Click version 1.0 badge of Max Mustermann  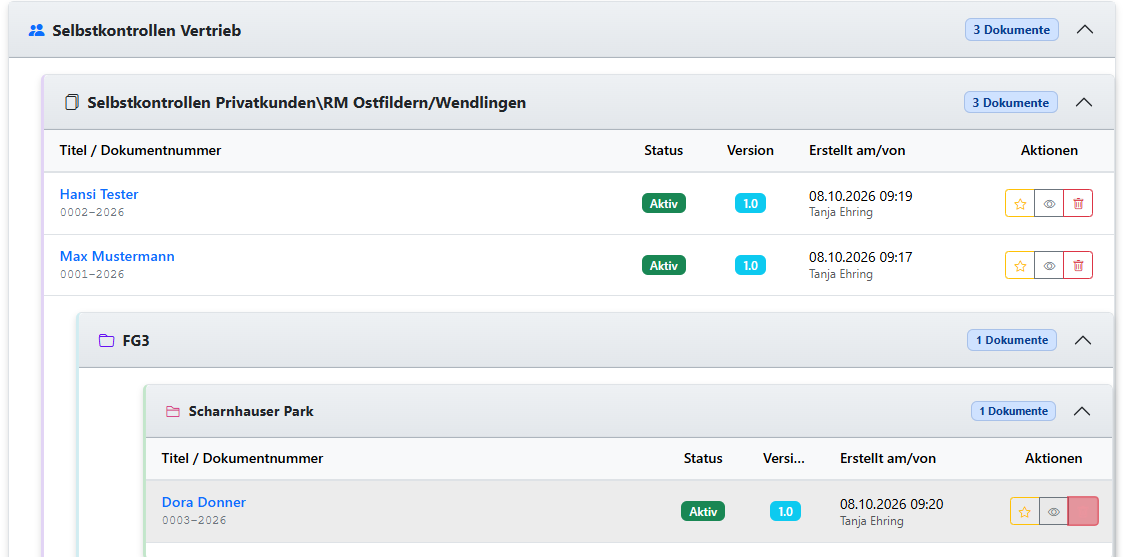[x=750, y=265]
